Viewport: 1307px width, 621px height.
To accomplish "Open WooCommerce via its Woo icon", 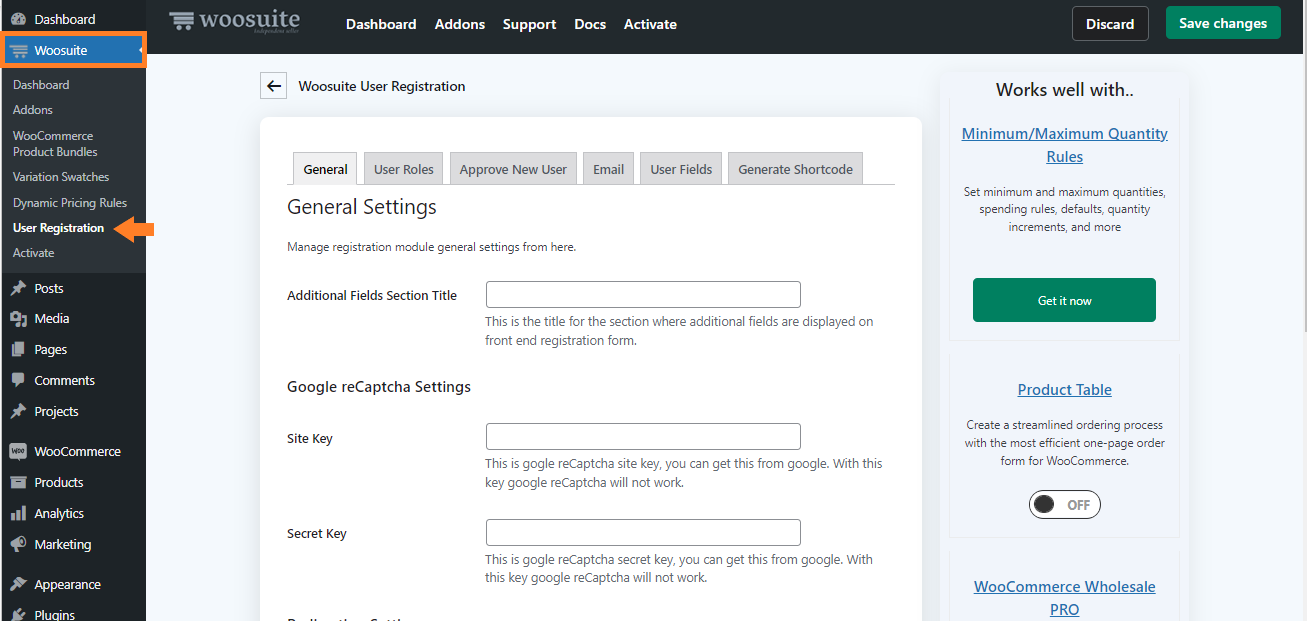I will tap(18, 452).
